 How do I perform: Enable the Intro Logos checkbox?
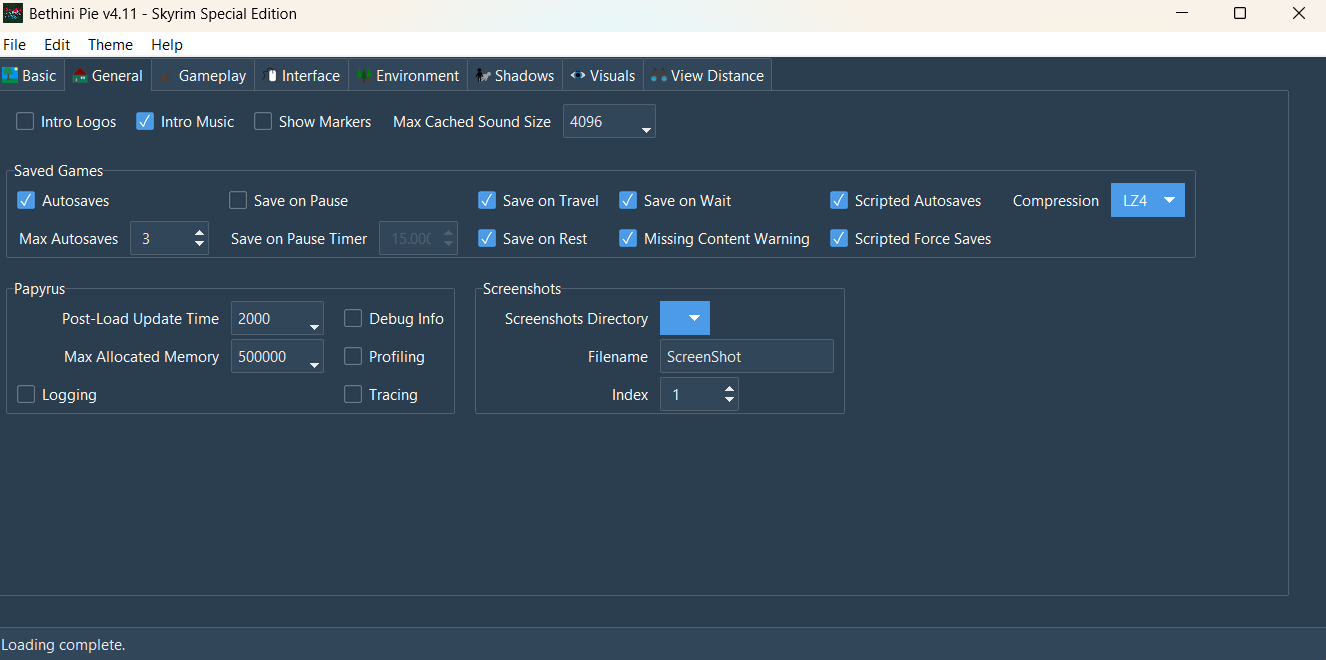click(x=25, y=121)
